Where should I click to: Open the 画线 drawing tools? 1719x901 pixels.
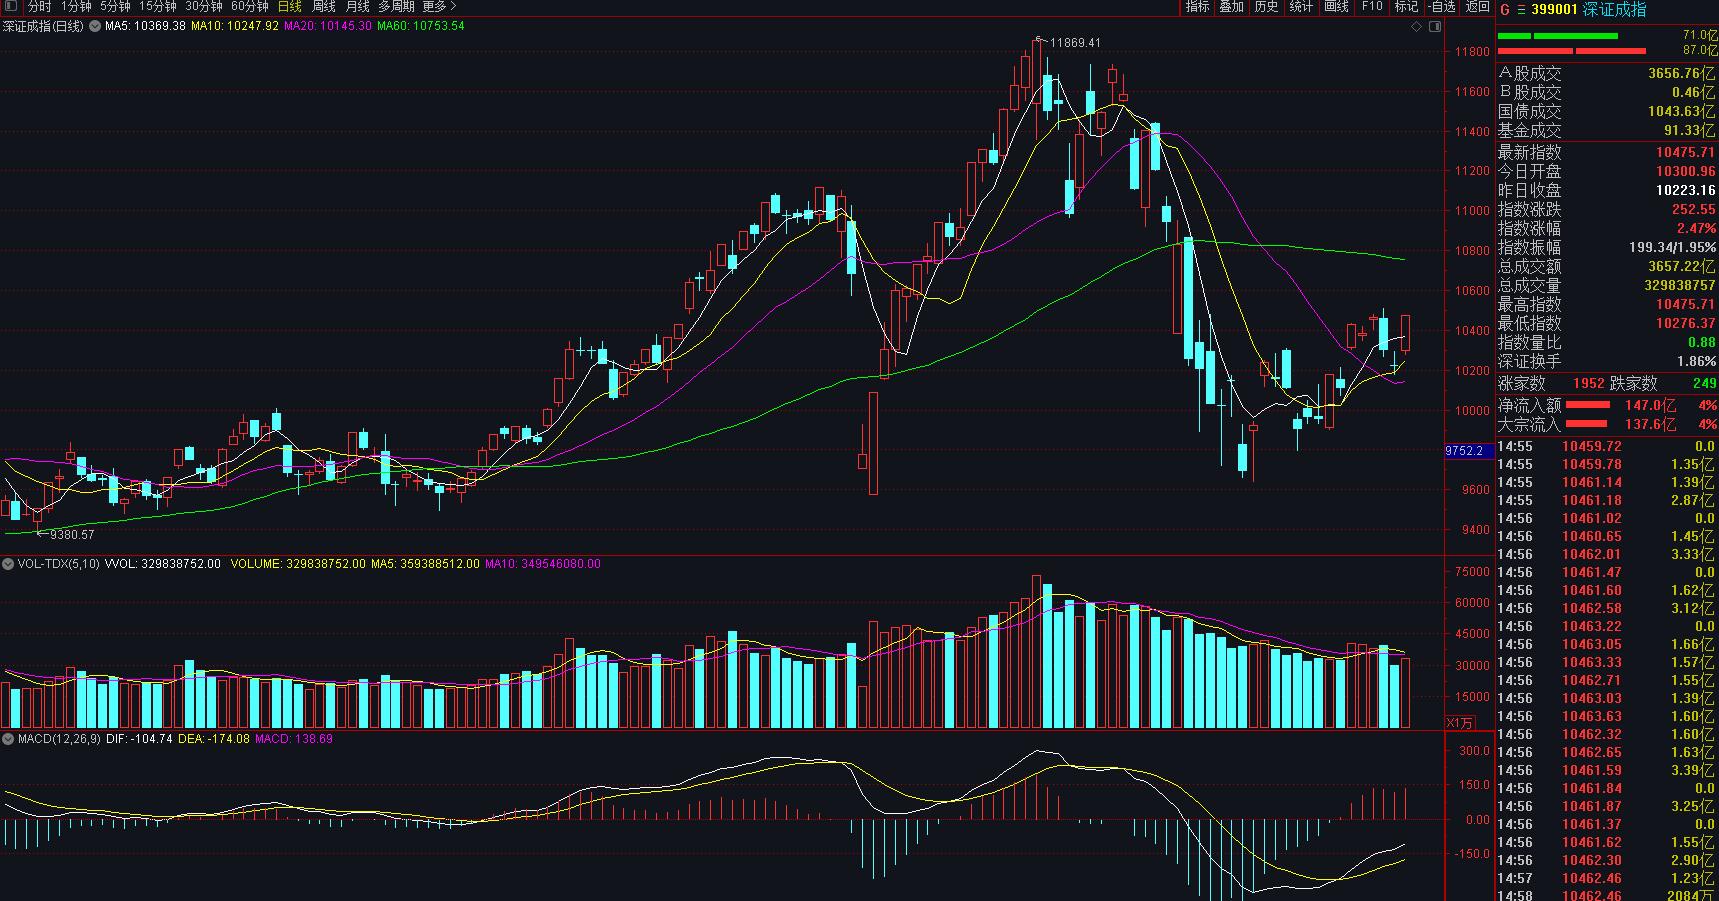tap(1336, 7)
